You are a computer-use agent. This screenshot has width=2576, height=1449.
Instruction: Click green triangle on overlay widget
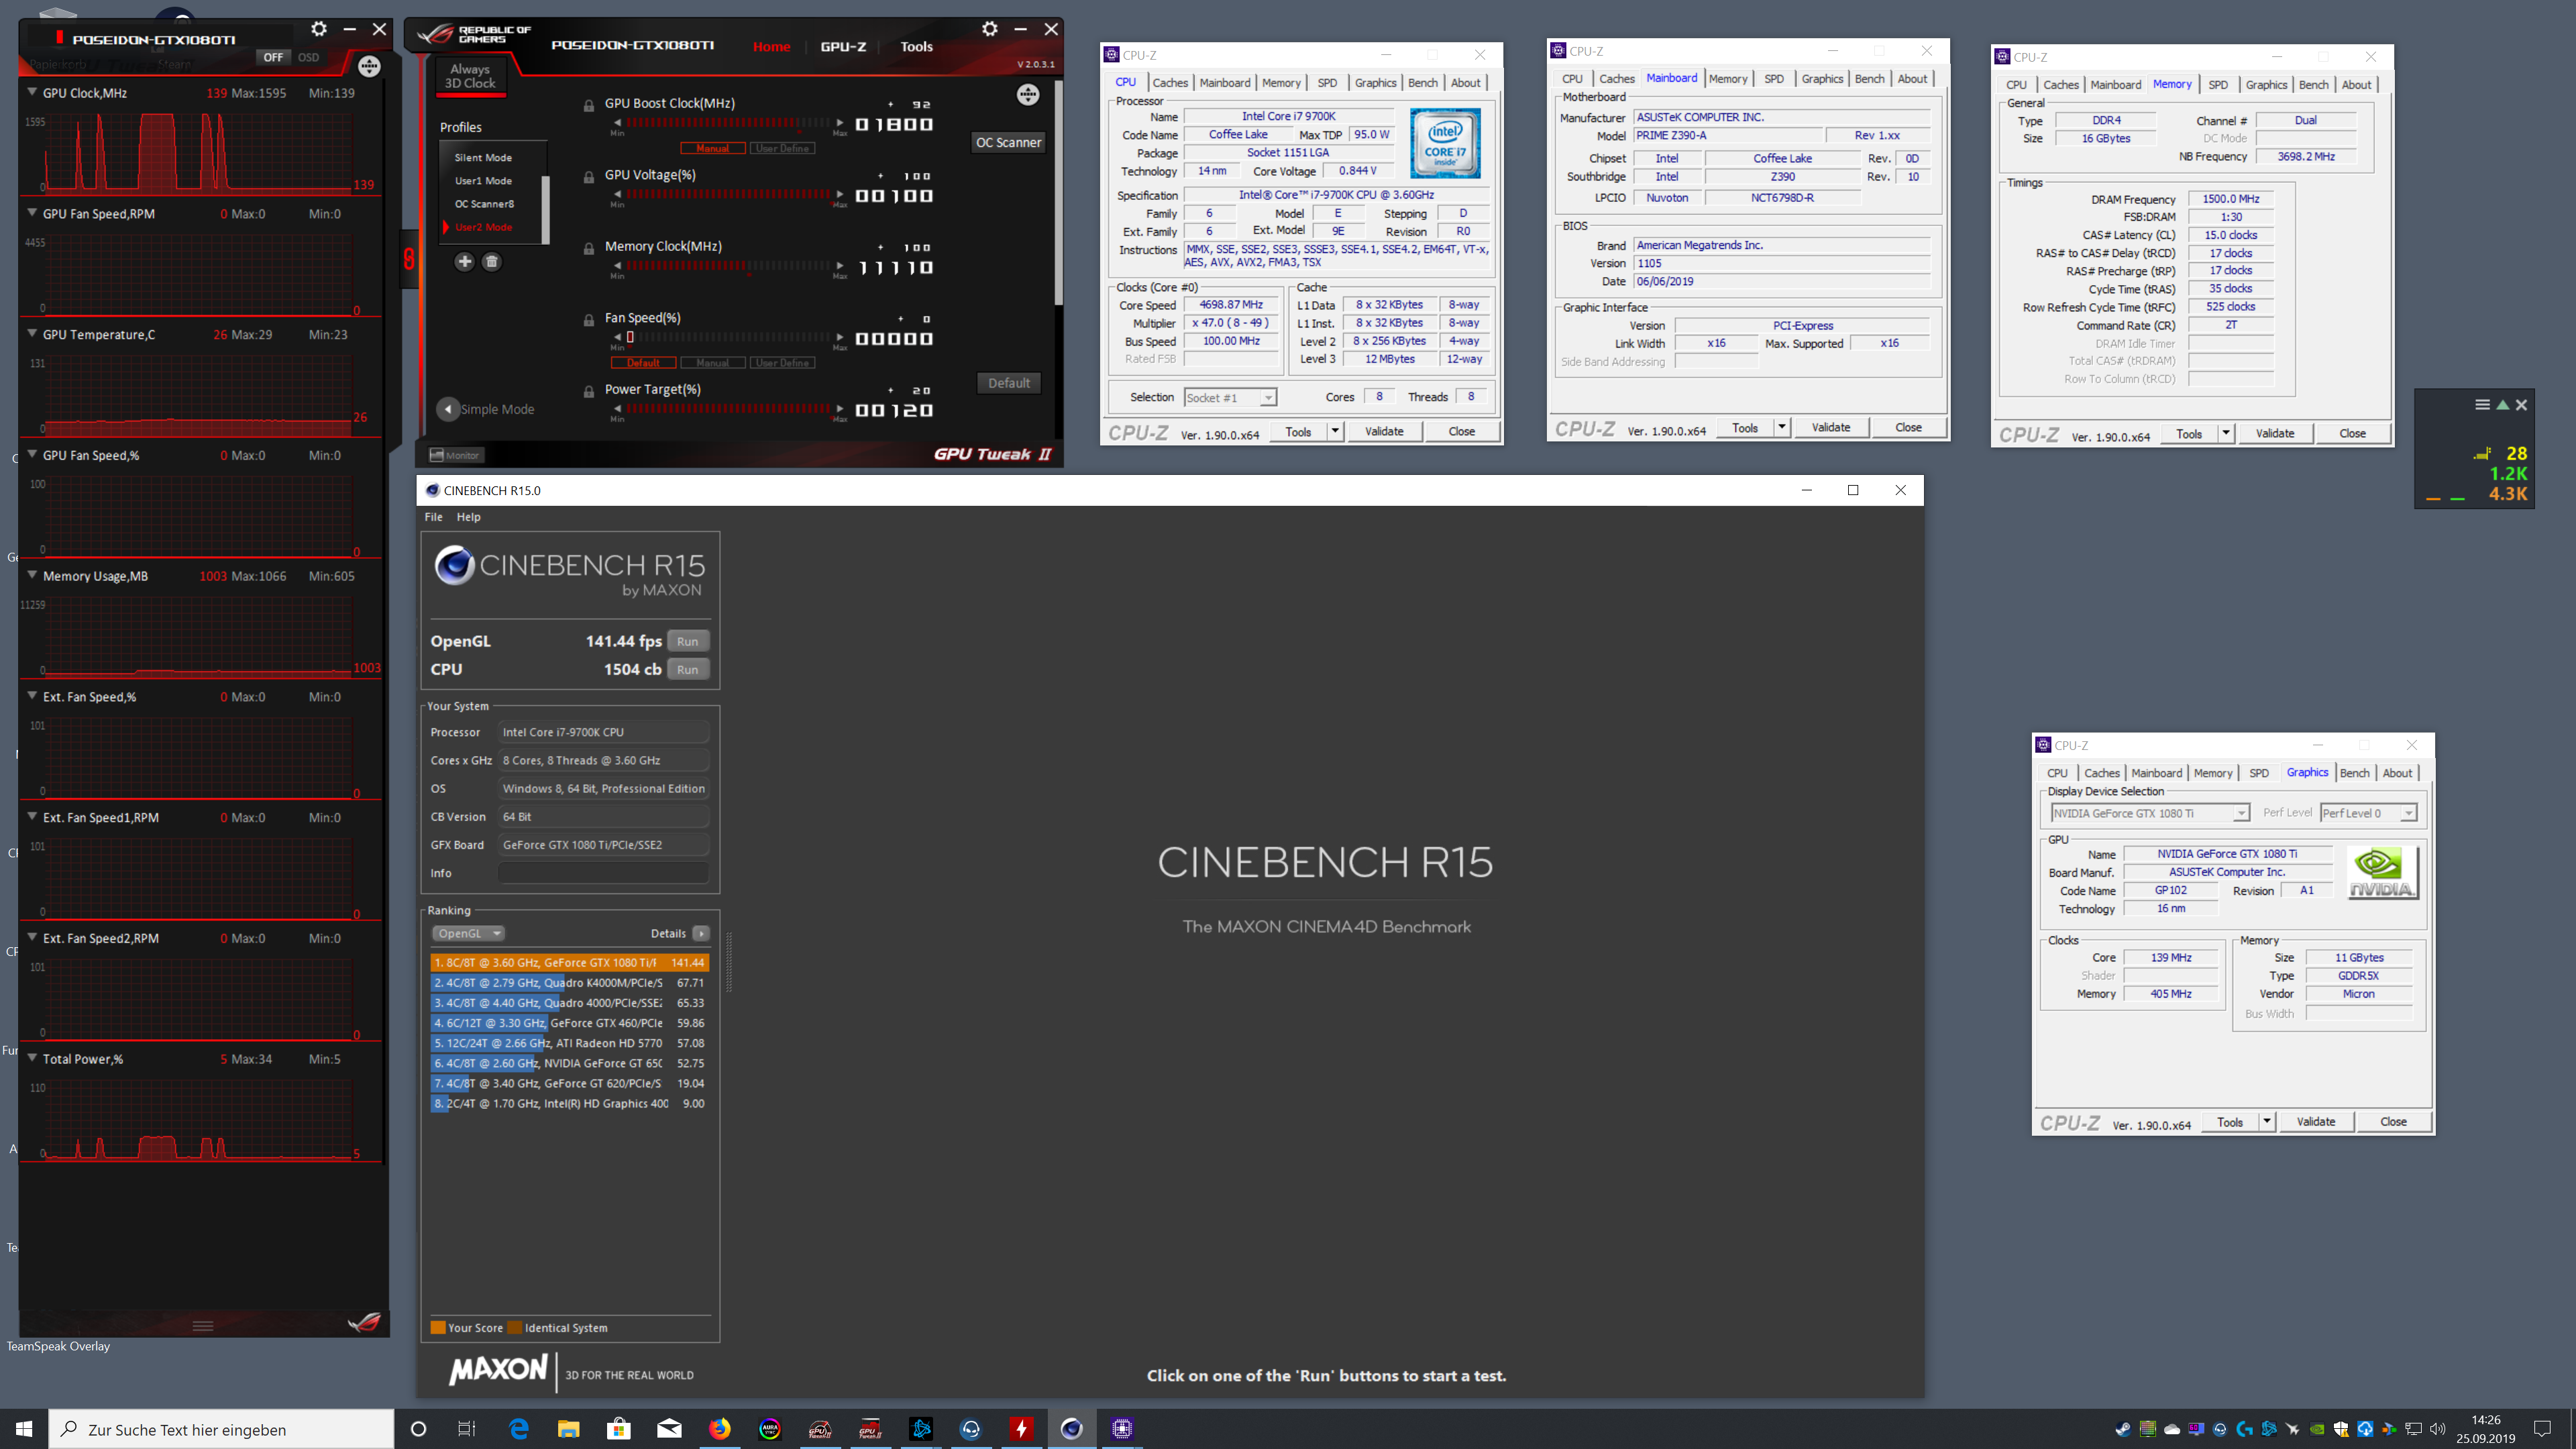(2502, 405)
